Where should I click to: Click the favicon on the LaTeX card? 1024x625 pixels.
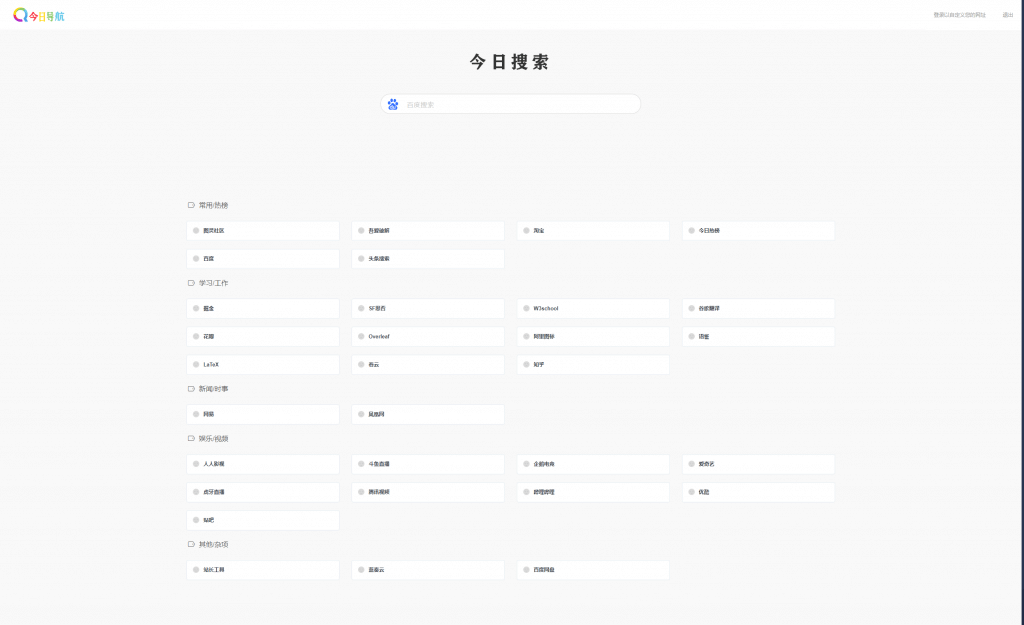pyautogui.click(x=196, y=364)
